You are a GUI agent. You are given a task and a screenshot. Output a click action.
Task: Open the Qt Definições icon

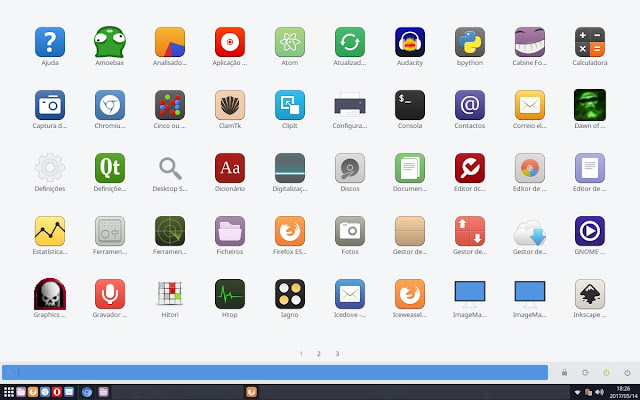pyautogui.click(x=110, y=168)
